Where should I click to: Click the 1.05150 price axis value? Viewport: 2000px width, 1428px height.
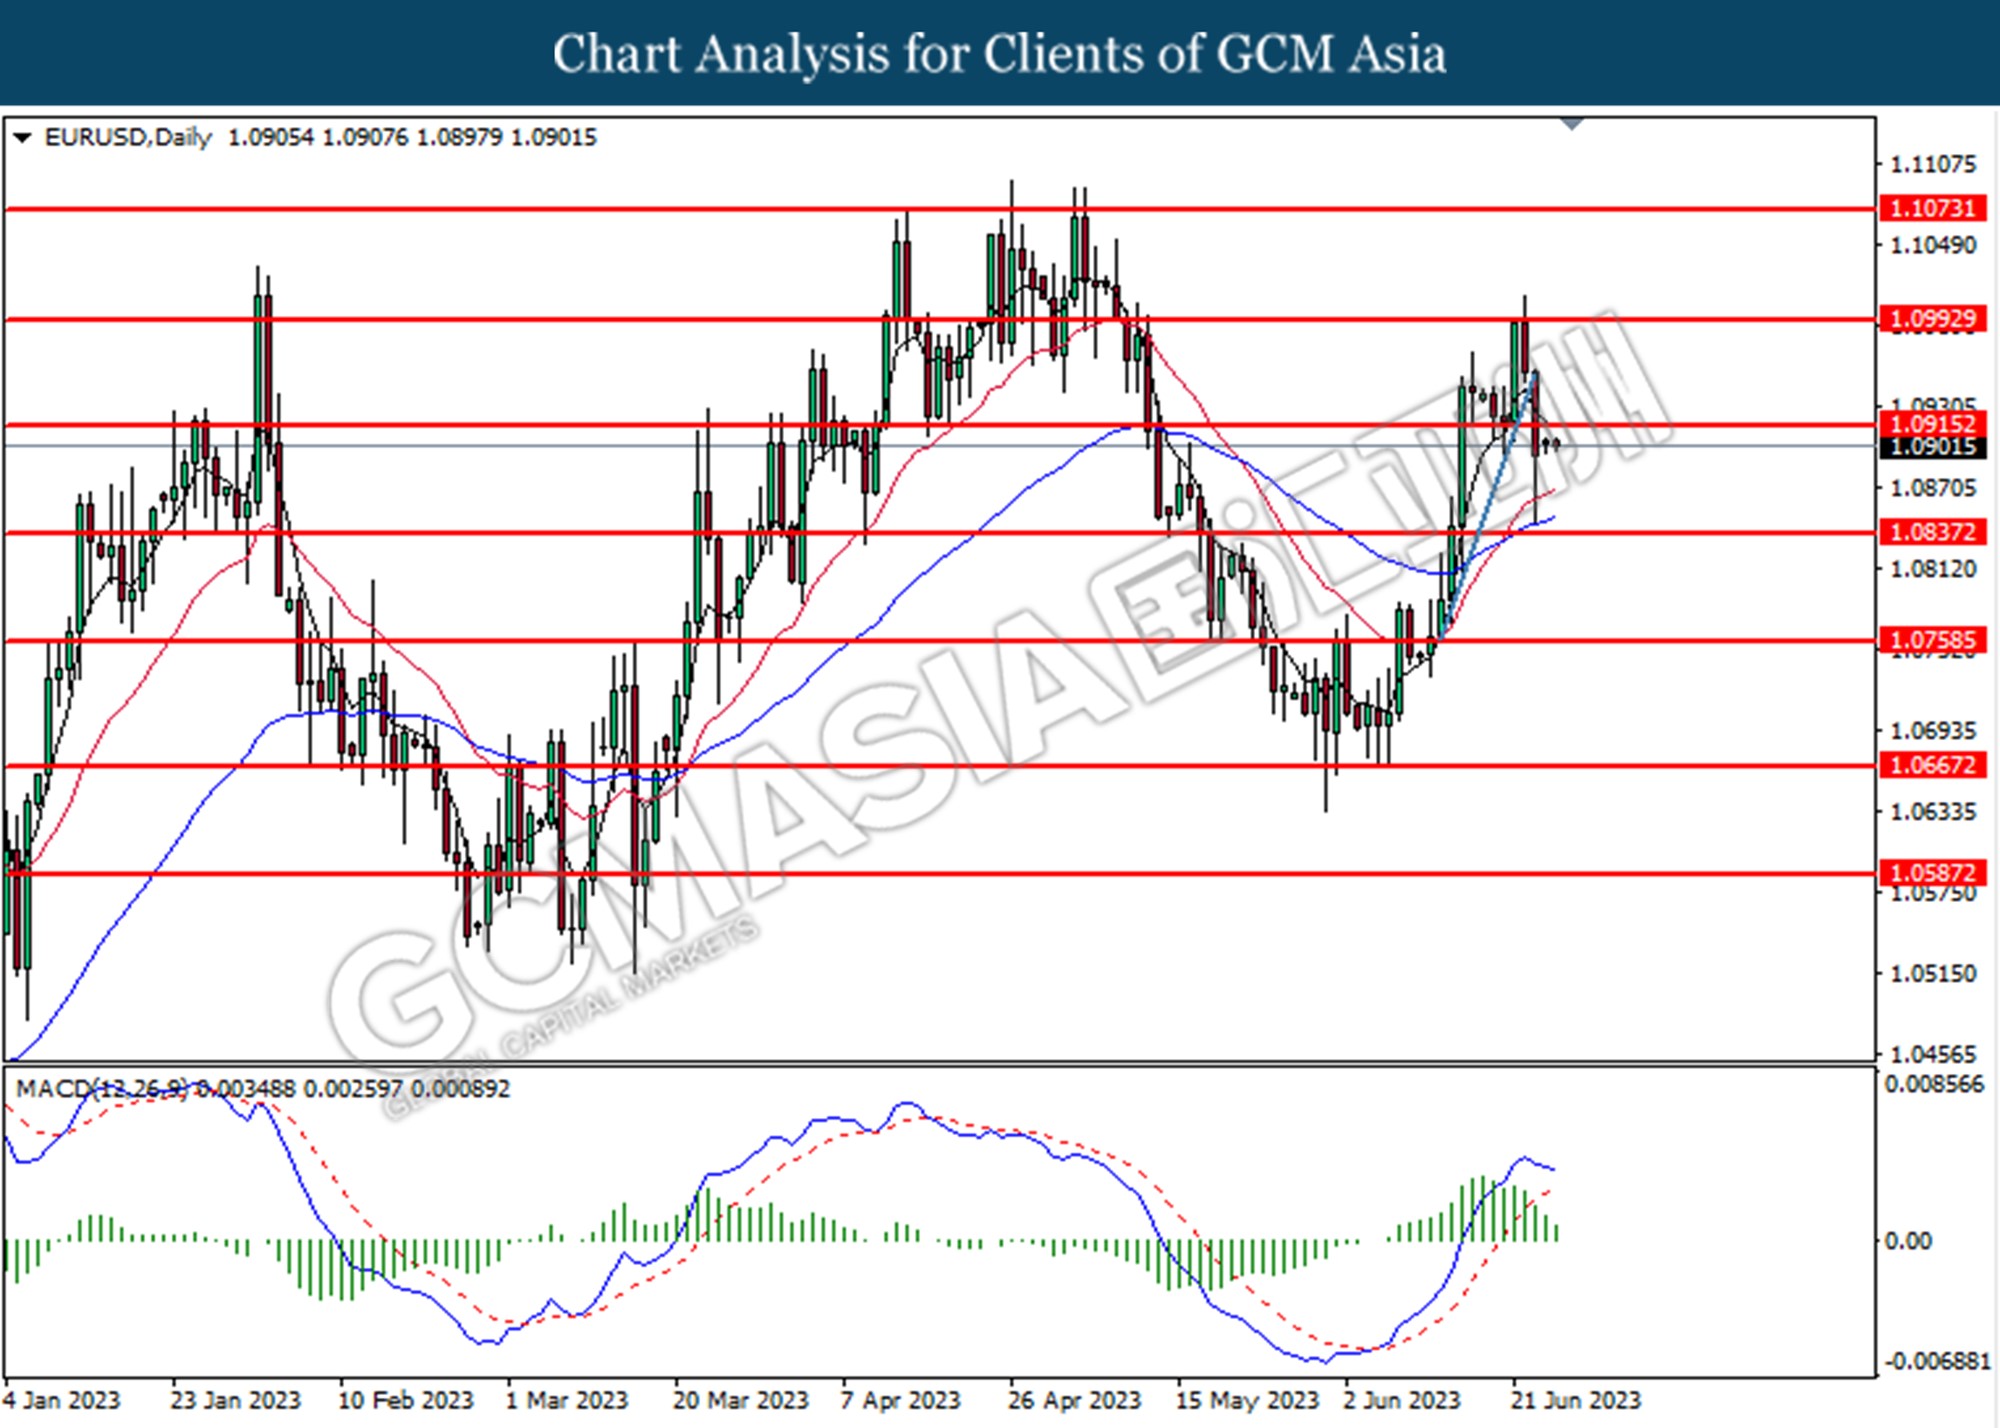(1933, 974)
